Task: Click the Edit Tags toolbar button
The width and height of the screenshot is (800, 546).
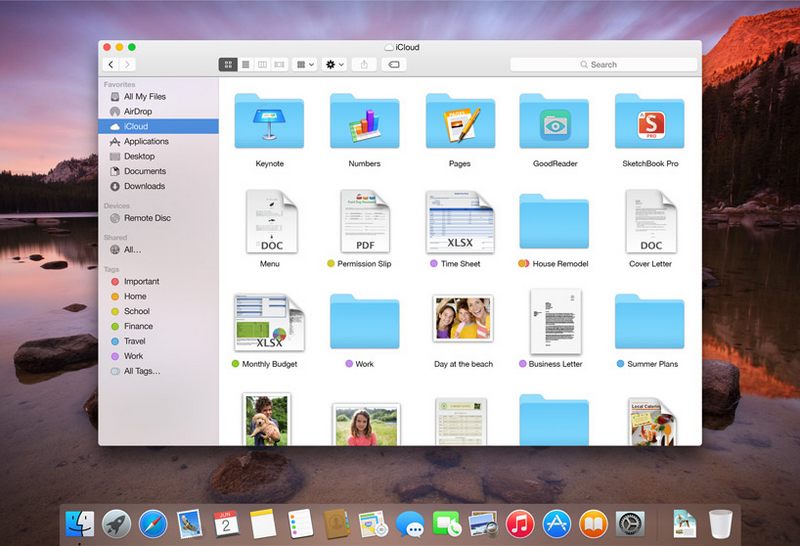Action: pos(394,64)
